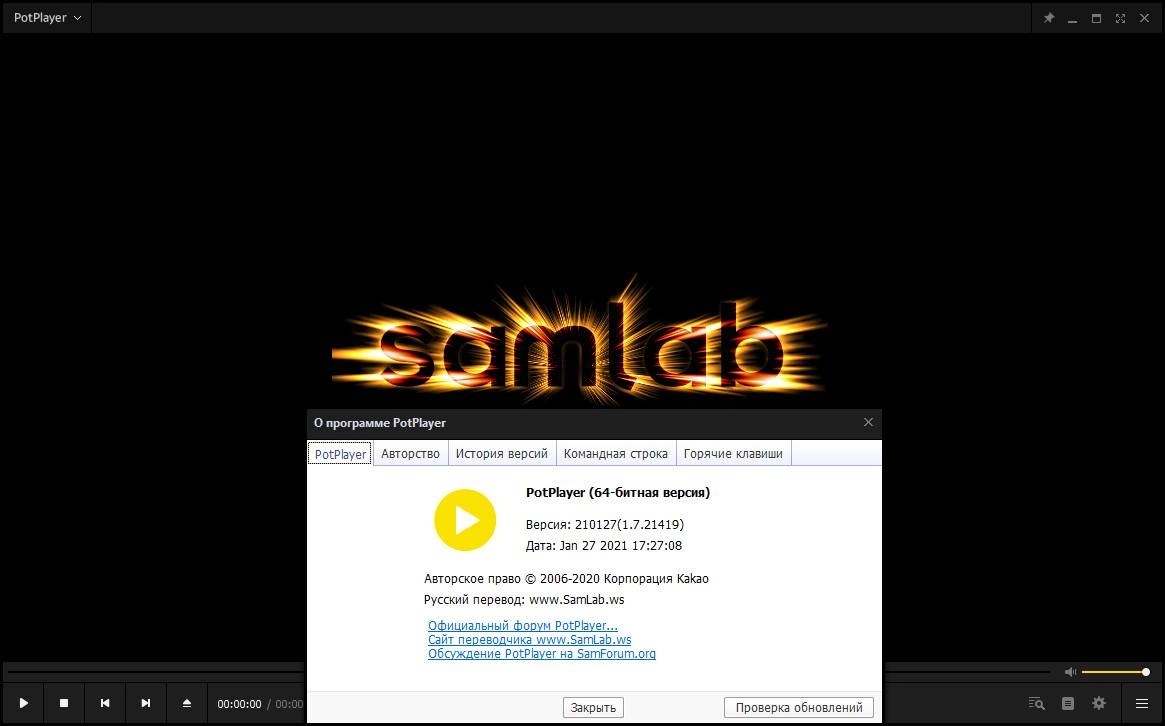1165x726 pixels.
Task: Open the playlist search icon
Action: (1036, 703)
